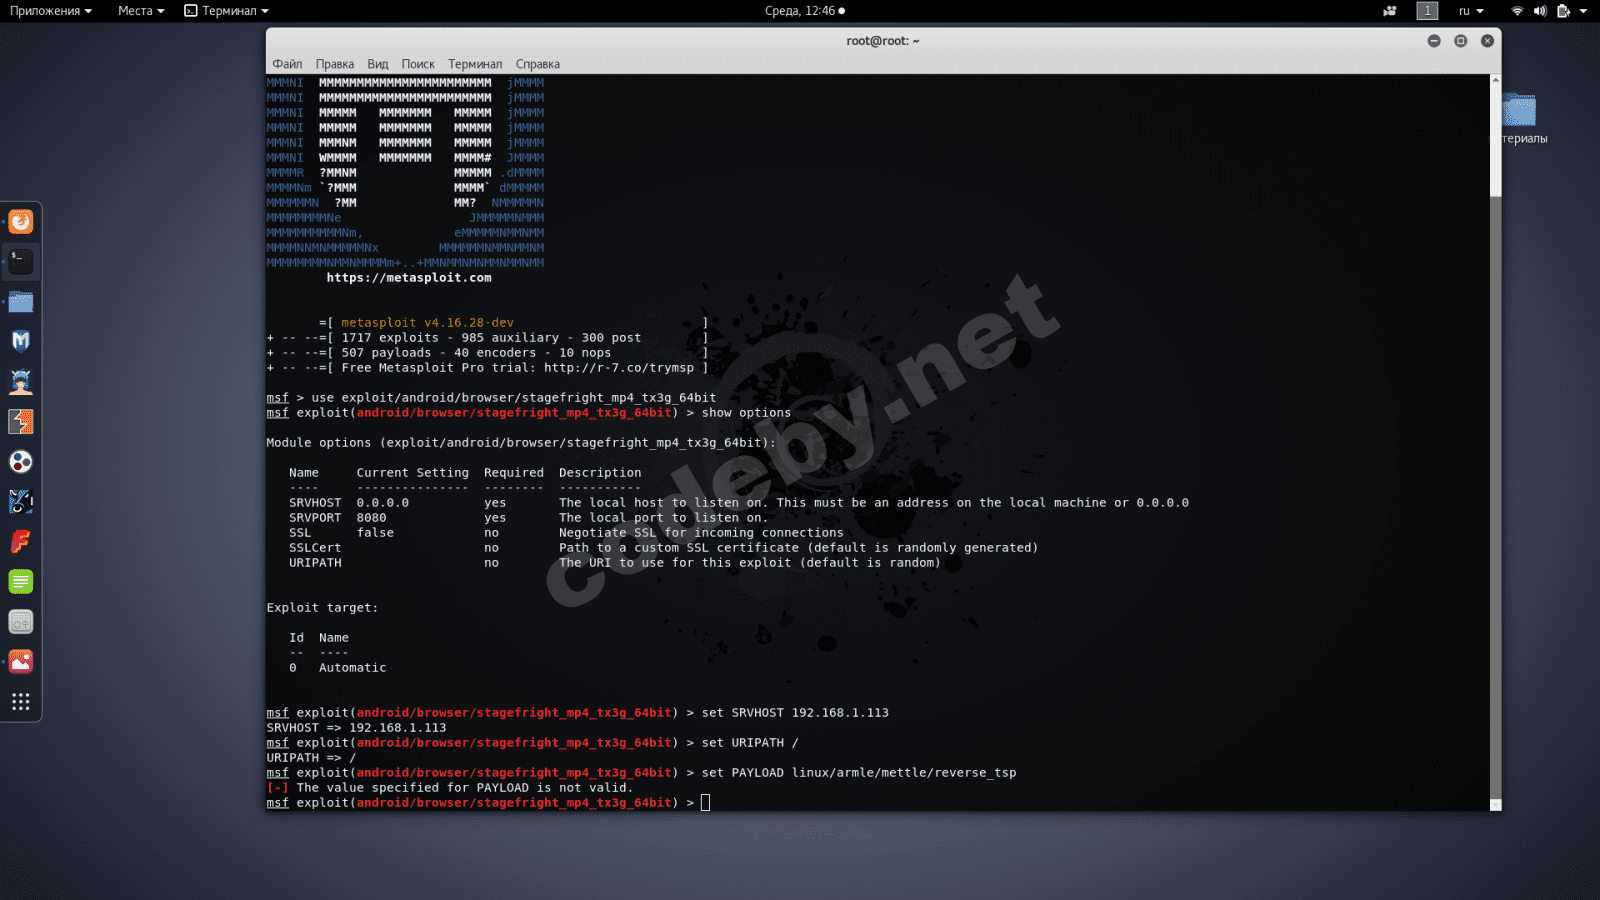Click the screen recording camera indicator
Screen dimensions: 1600x900
pos(1390,11)
